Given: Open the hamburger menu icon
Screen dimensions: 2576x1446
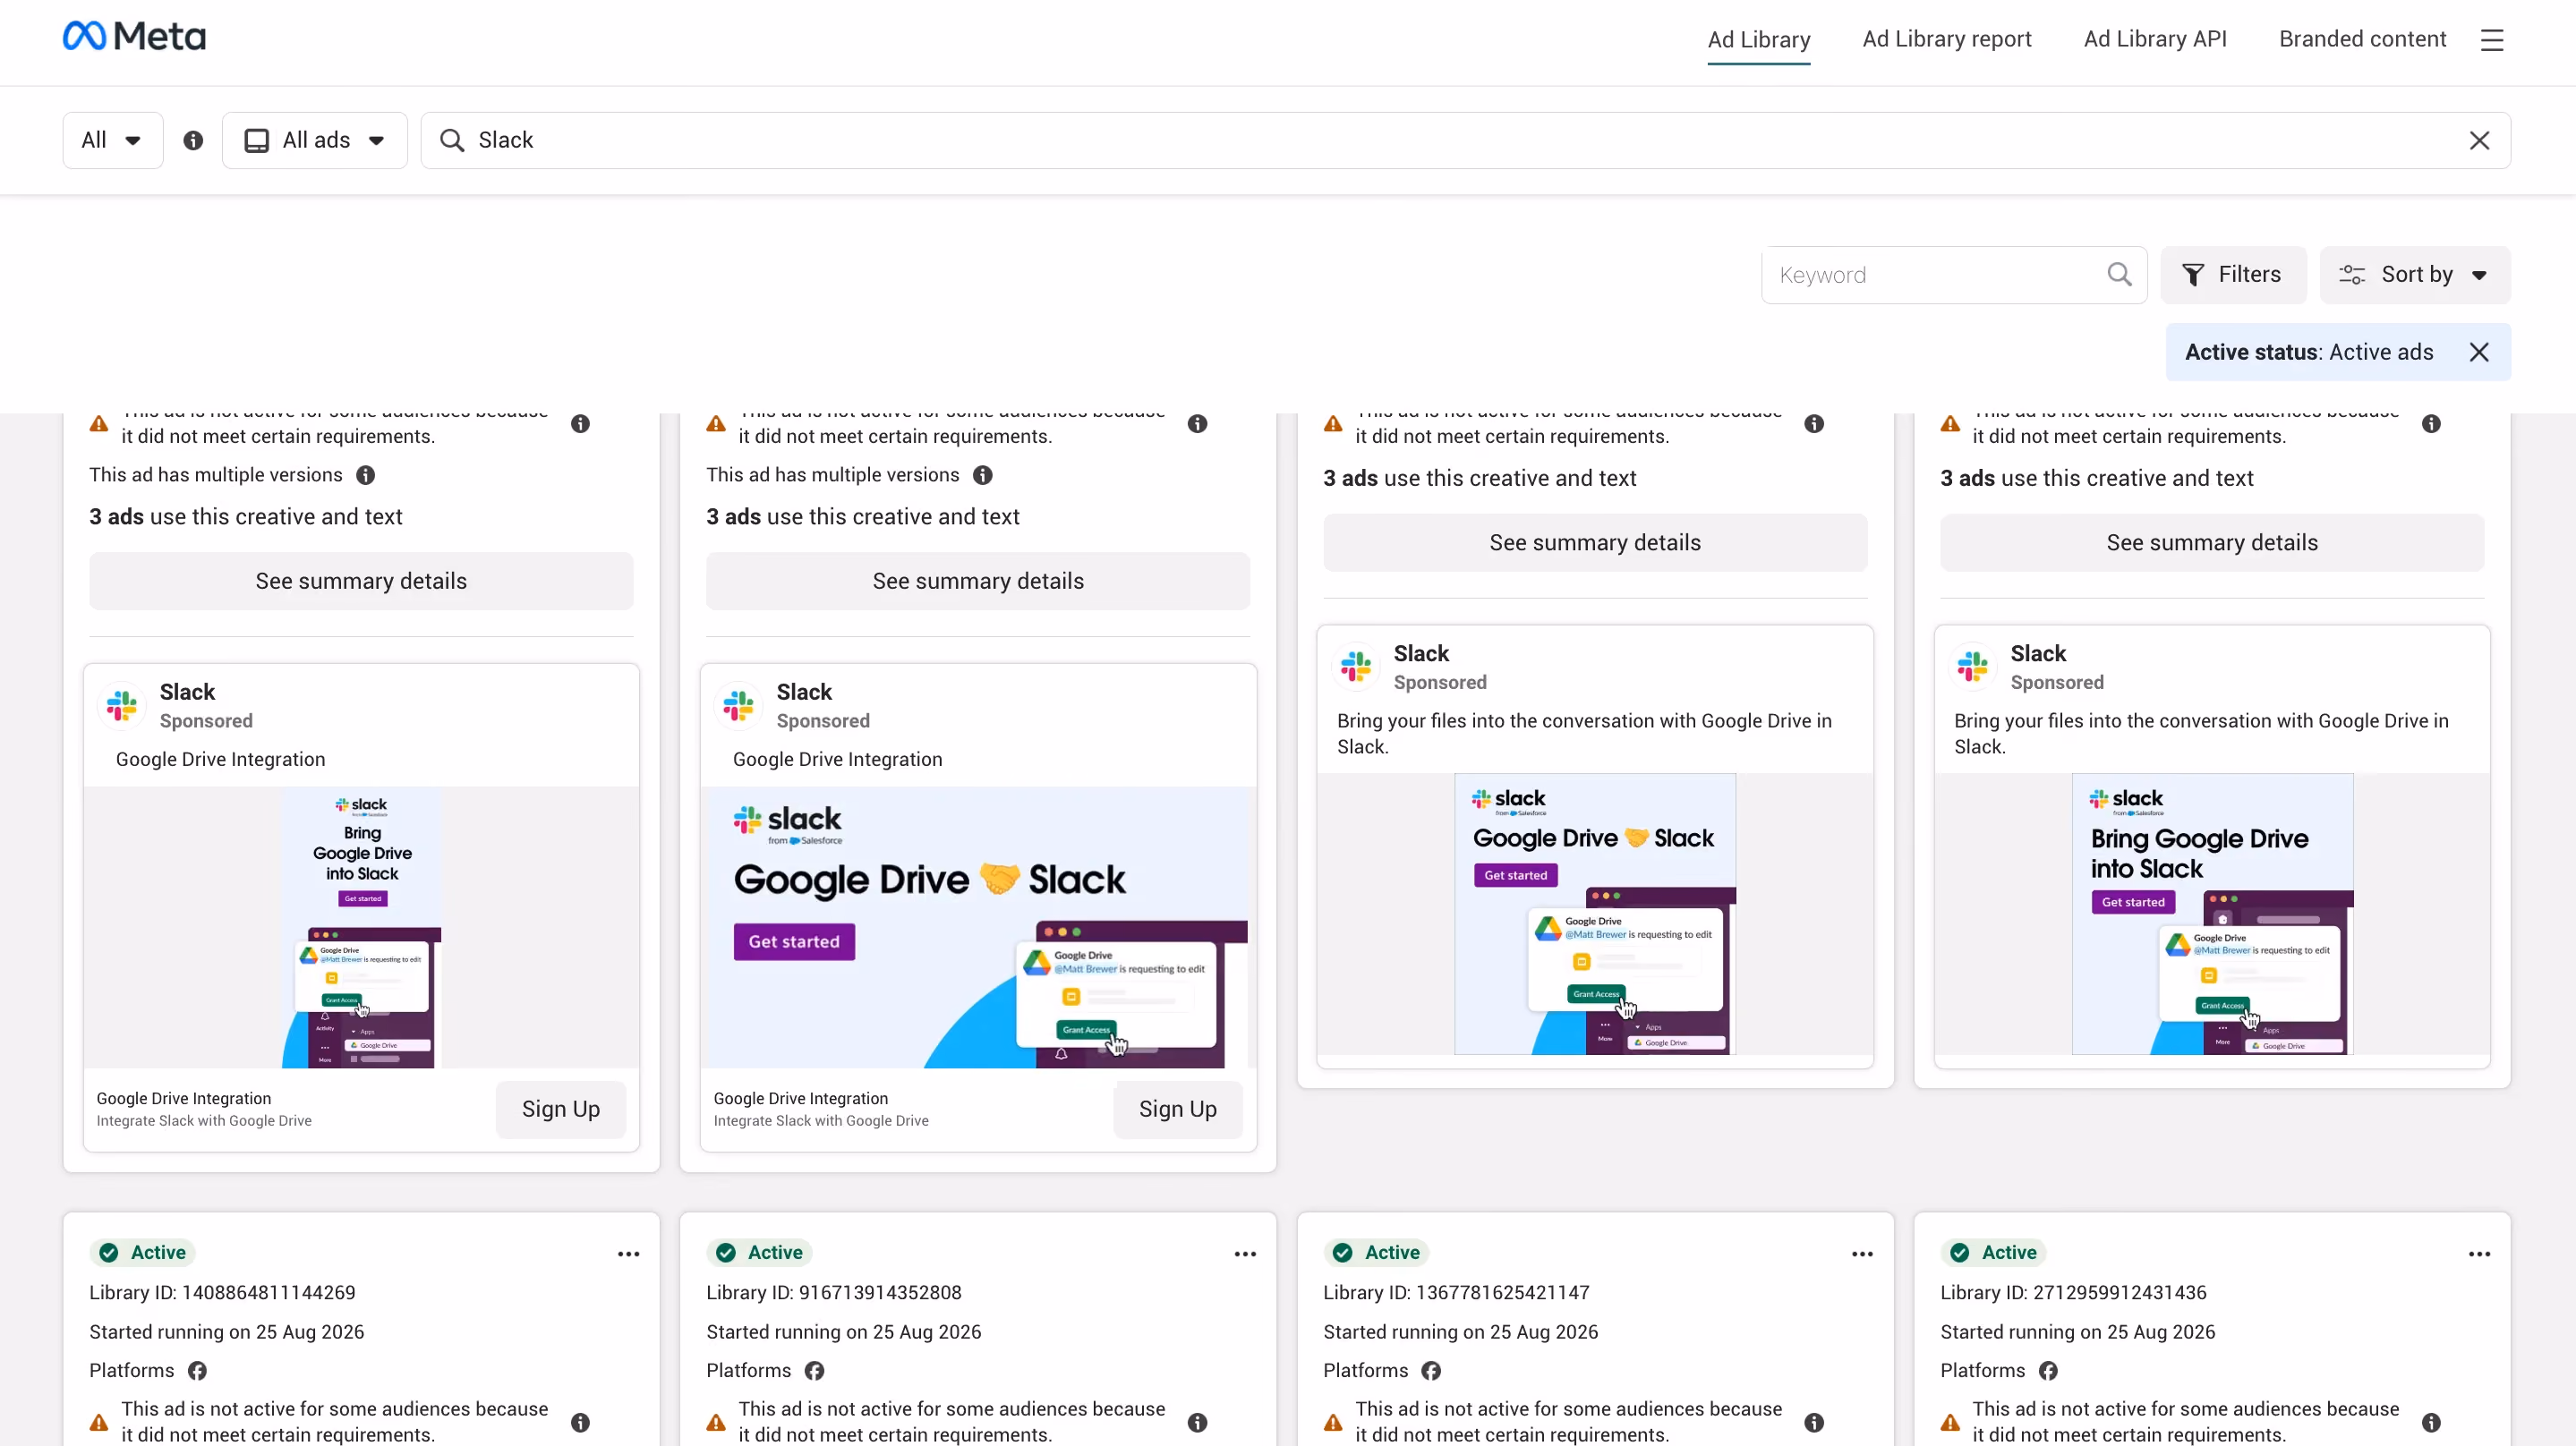Looking at the screenshot, I should pyautogui.click(x=2491, y=40).
